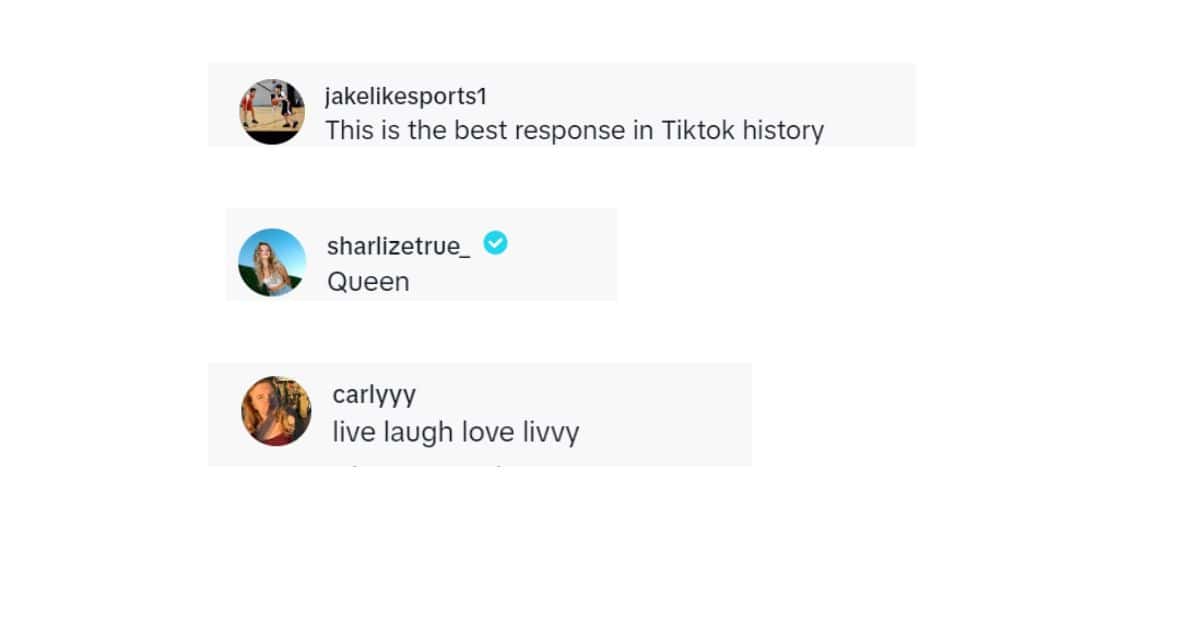1200x628 pixels.
Task: Click carlyyy's comment card
Action: coord(480,413)
